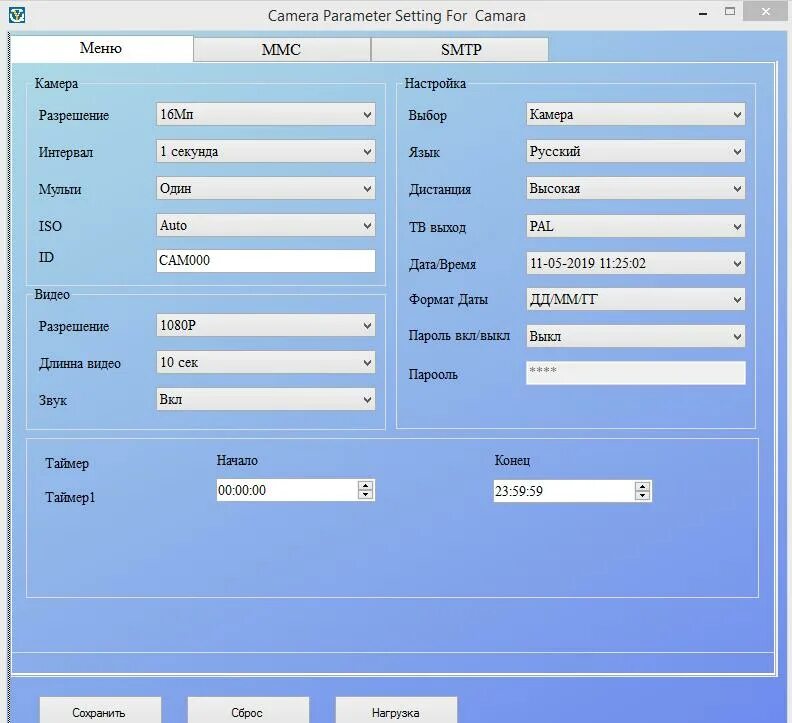The image size is (792, 723).
Task: Close the Camera Parameter Setting window
Action: pyautogui.click(x=766, y=12)
